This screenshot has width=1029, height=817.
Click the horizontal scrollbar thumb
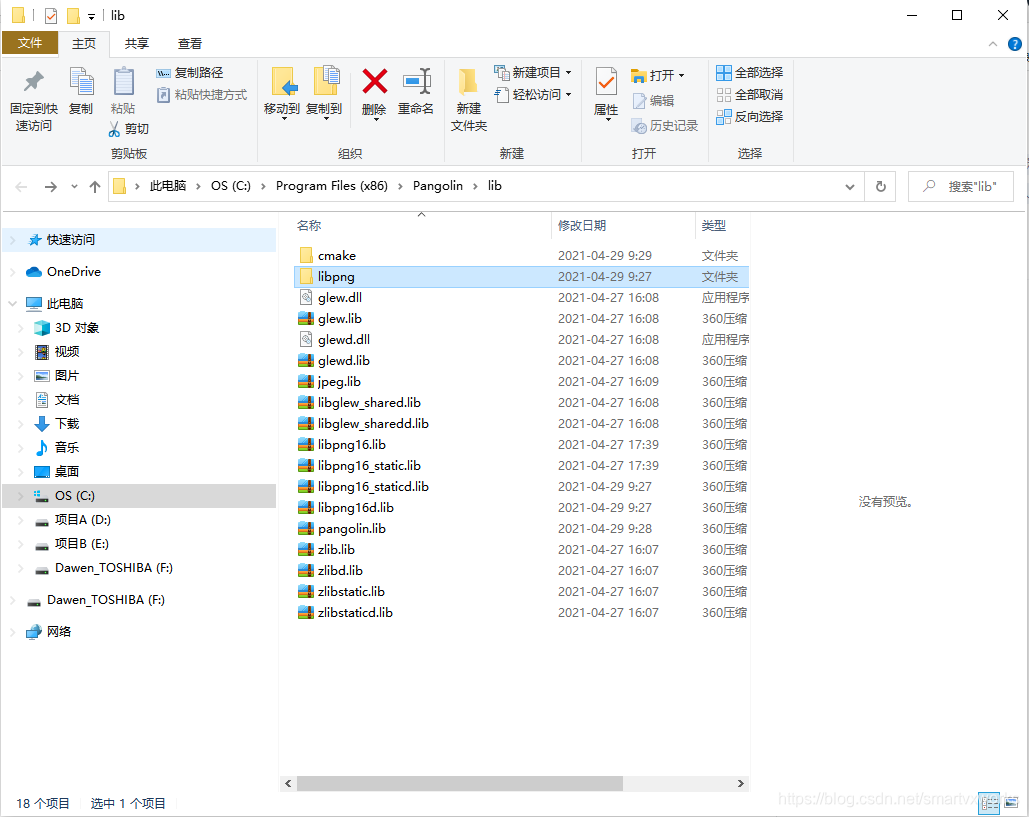pyautogui.click(x=460, y=784)
